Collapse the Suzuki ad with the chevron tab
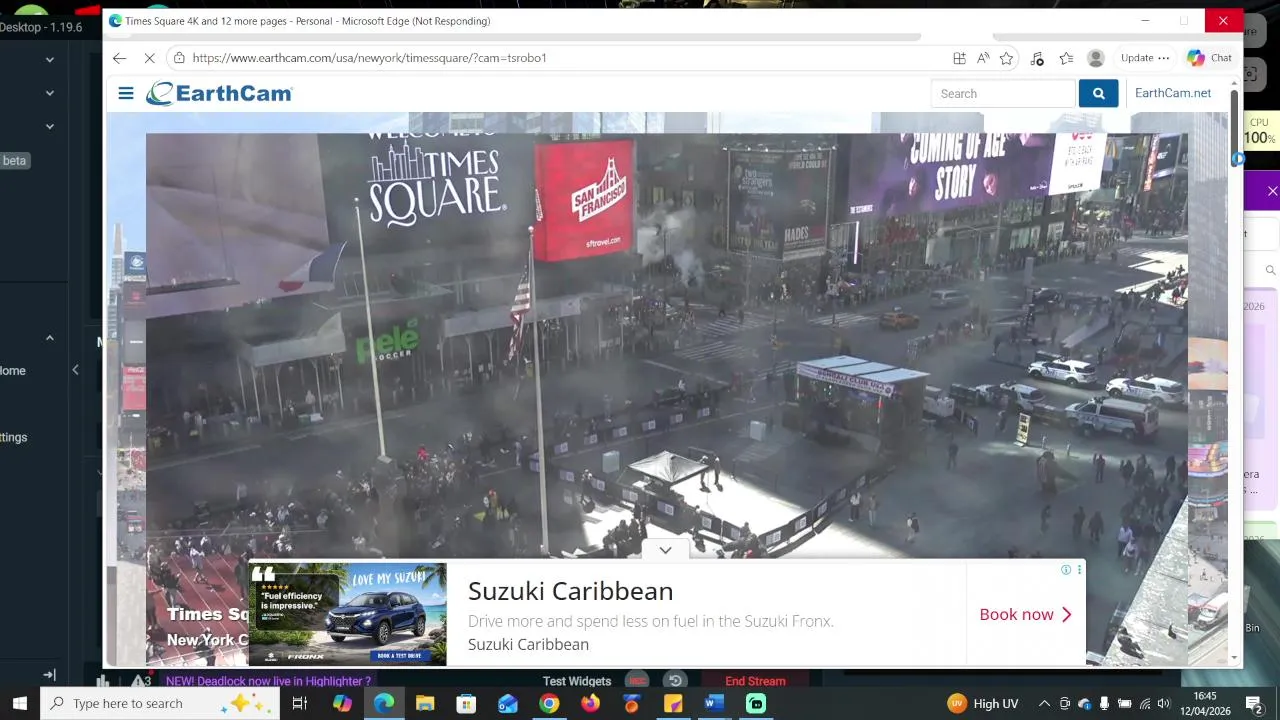 (665, 550)
